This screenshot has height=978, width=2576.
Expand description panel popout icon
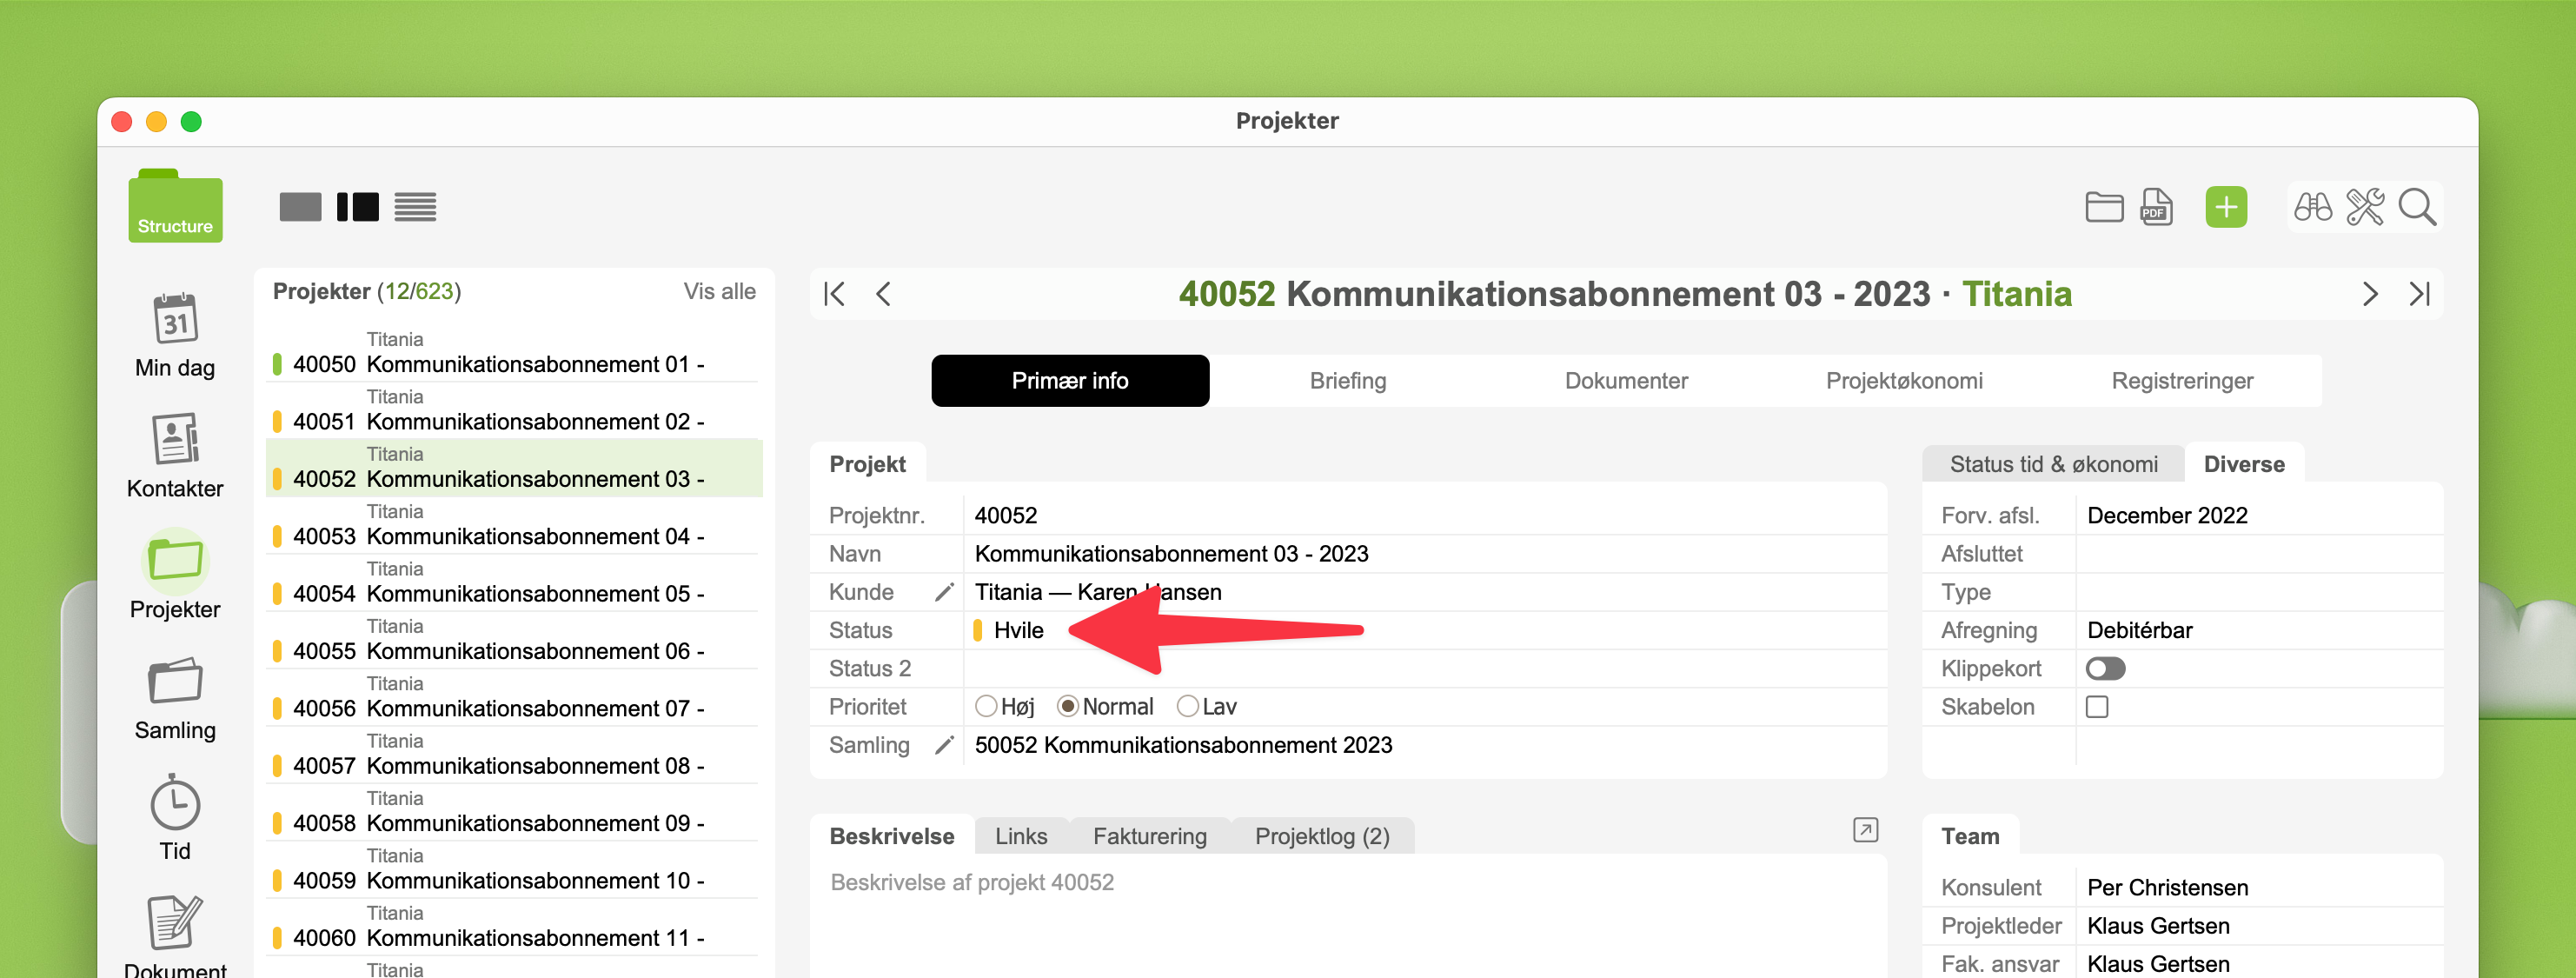click(1864, 830)
